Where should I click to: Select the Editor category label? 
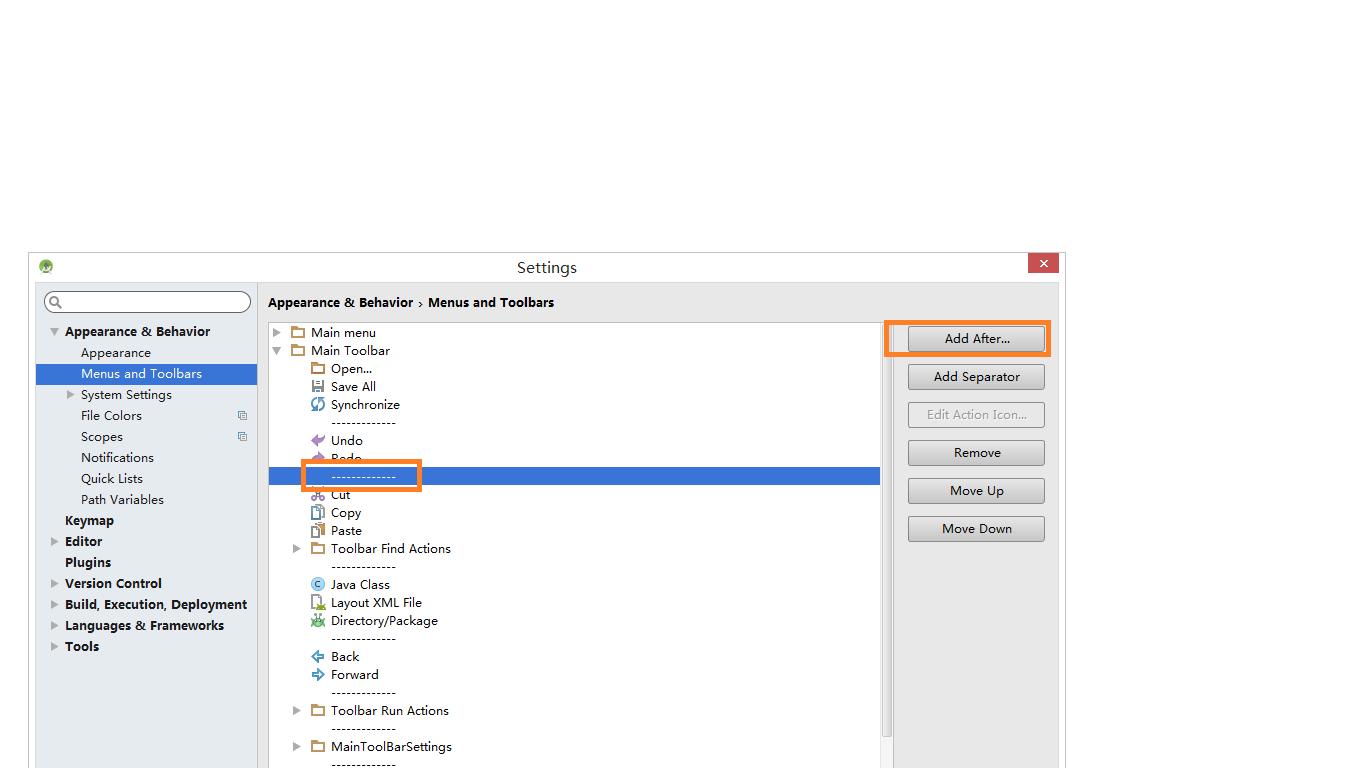pos(84,542)
